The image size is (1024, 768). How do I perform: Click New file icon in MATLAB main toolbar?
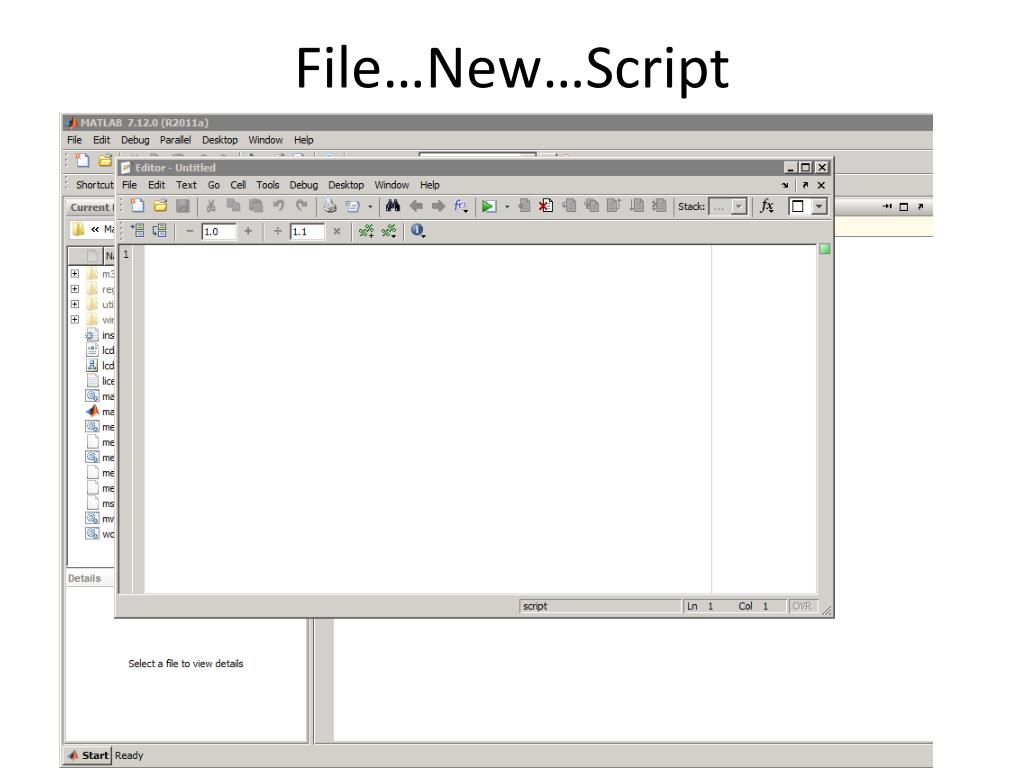[x=82, y=160]
